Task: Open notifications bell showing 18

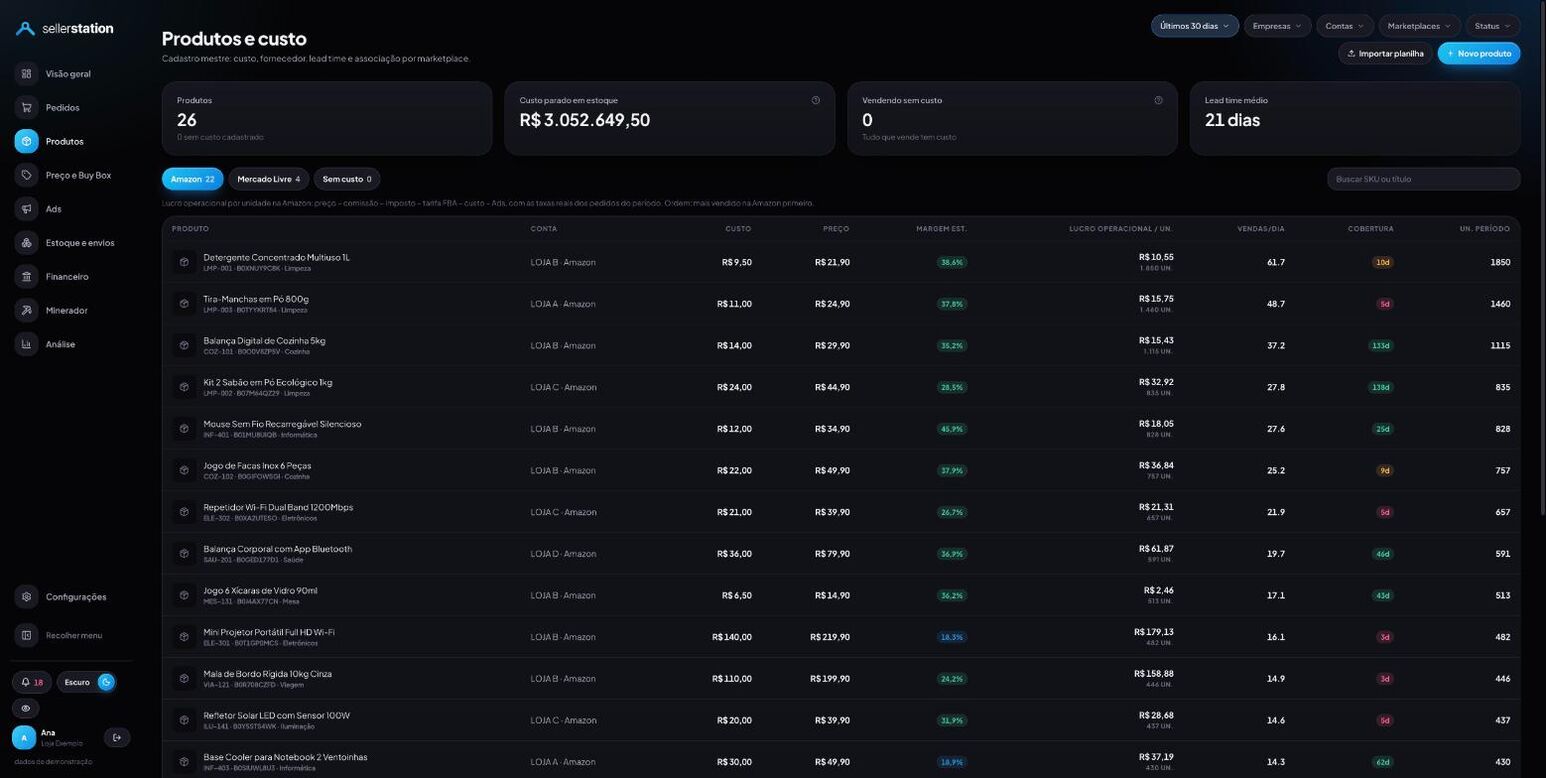Action: click(x=32, y=682)
